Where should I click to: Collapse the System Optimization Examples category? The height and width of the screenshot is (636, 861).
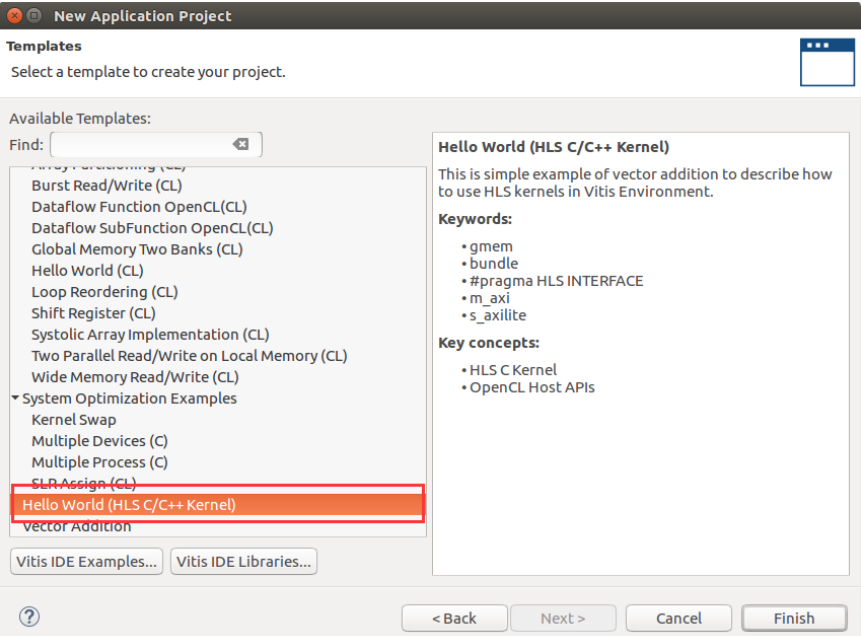(15, 398)
